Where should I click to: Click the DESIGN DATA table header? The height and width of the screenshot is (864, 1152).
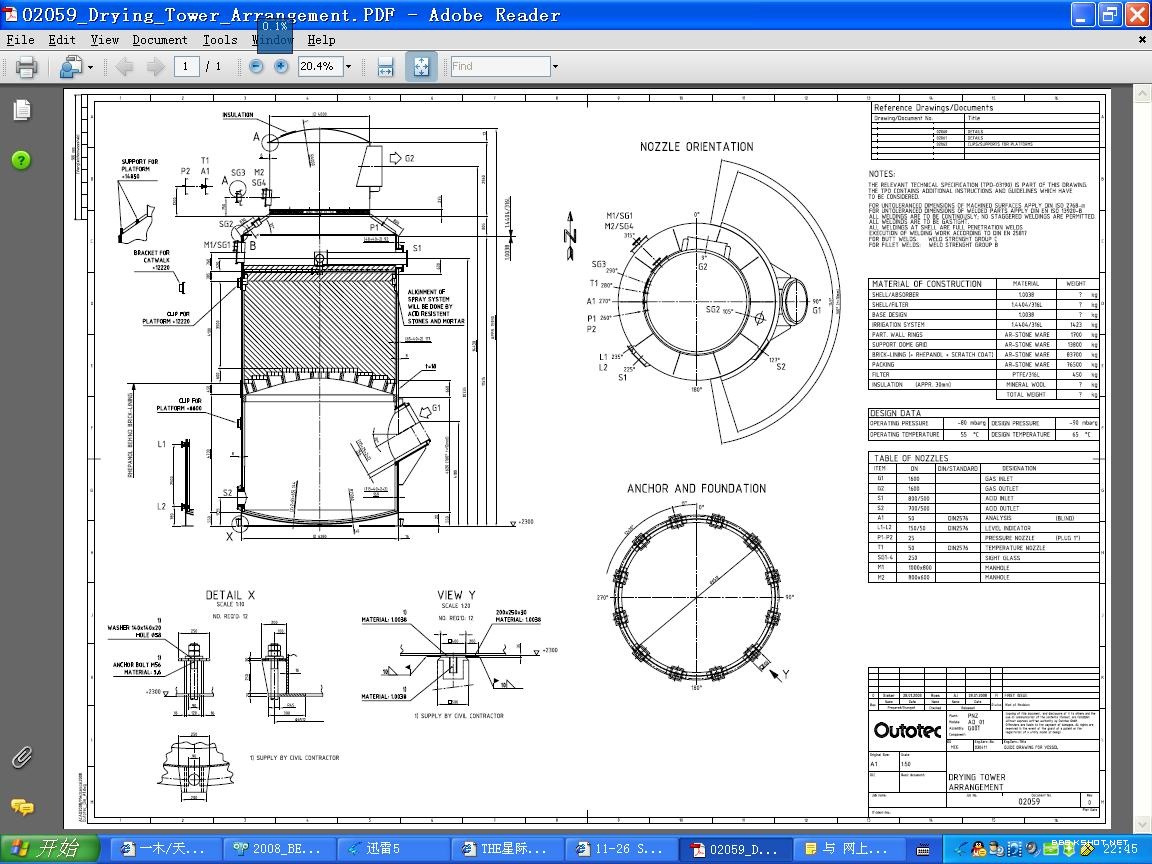pos(895,413)
